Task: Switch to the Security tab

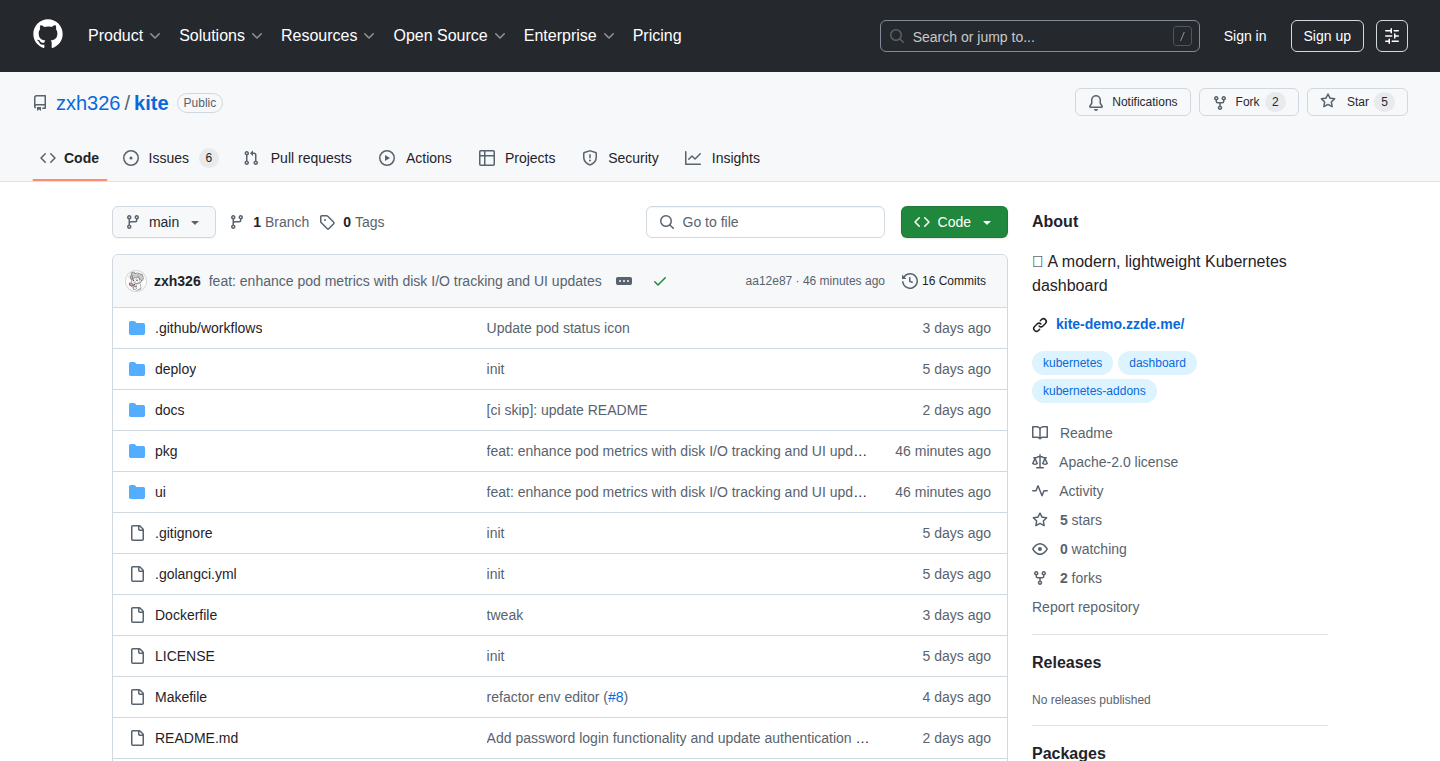Action: pyautogui.click(x=620, y=158)
